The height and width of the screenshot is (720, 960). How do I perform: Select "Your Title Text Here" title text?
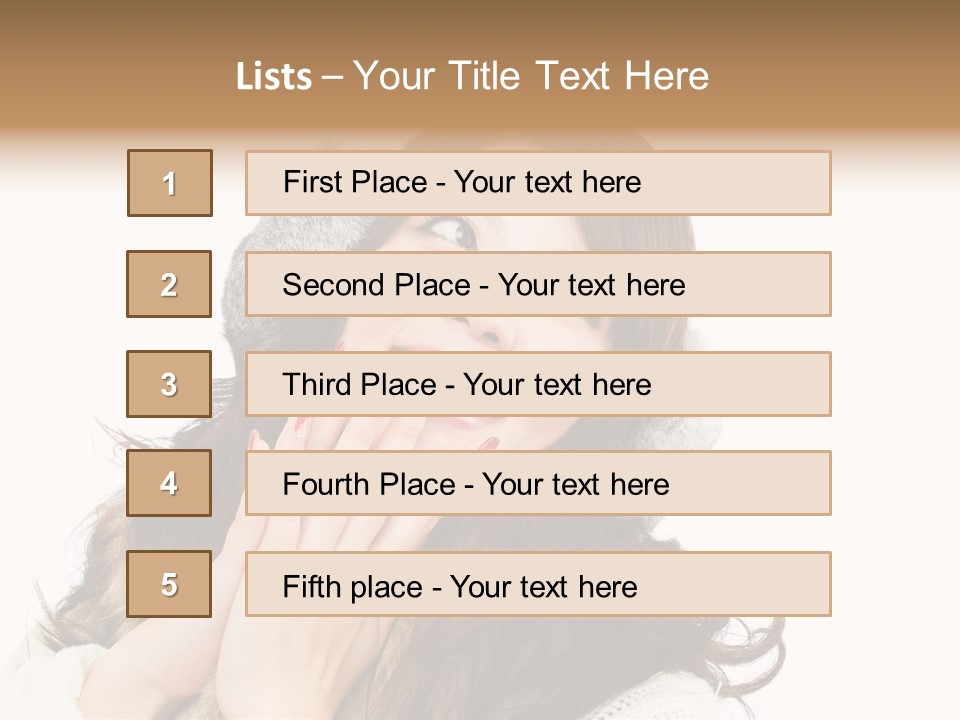coord(531,76)
